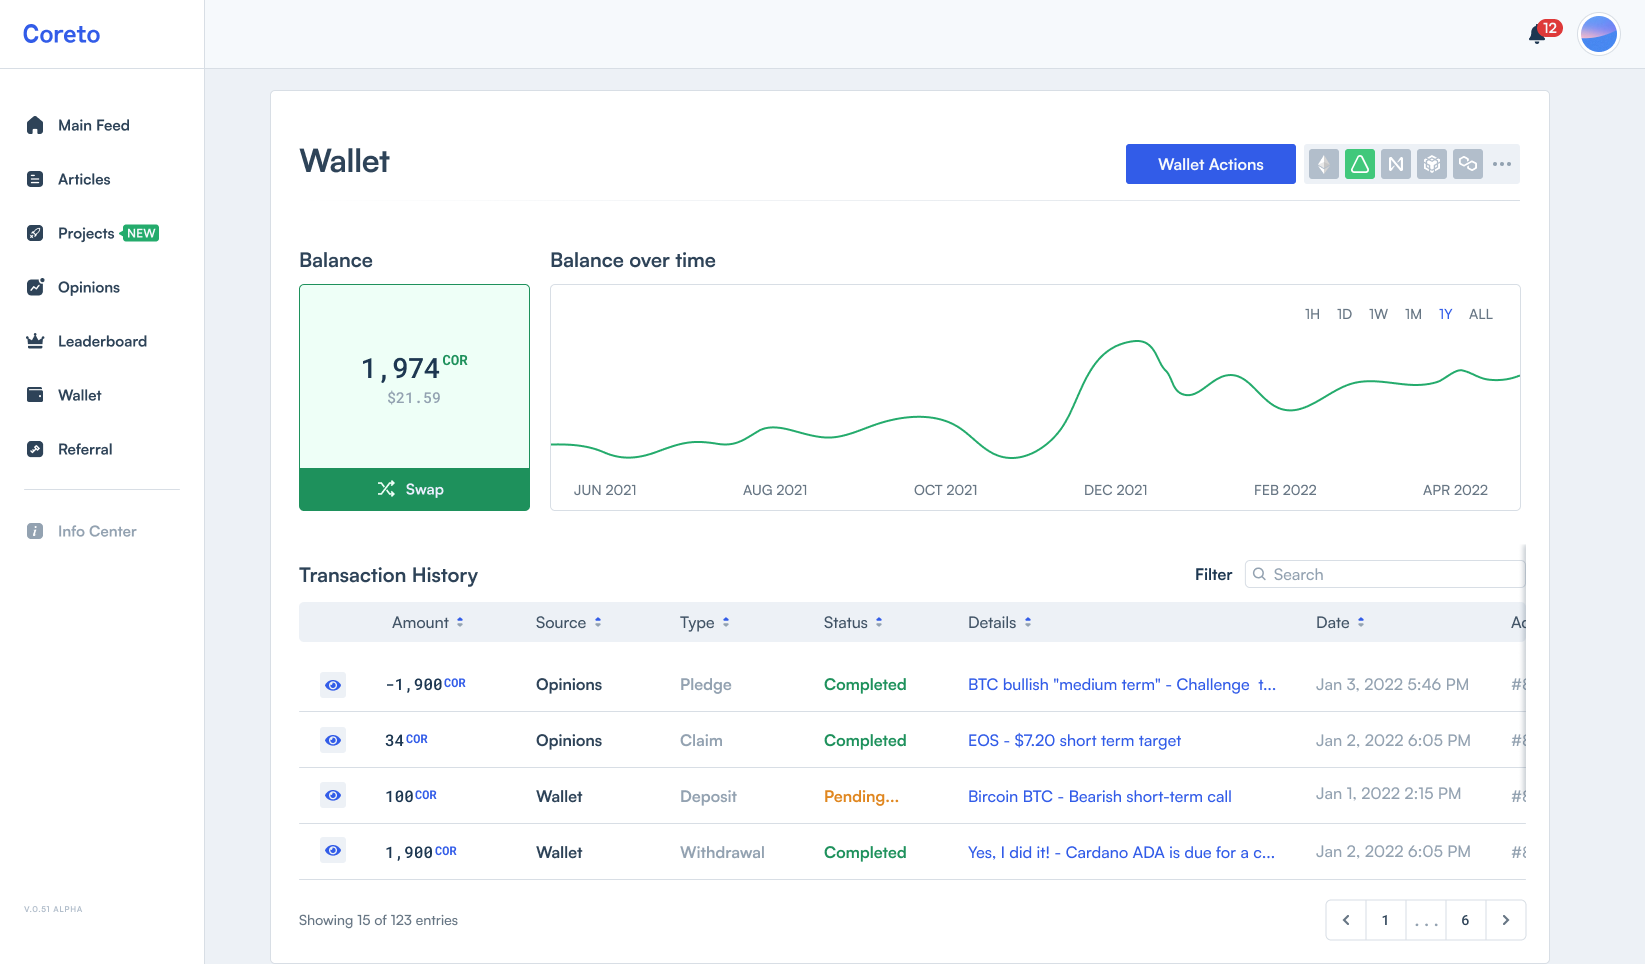Open Info Center from sidebar
Viewport: 1645px width, 964px height.
pos(97,531)
